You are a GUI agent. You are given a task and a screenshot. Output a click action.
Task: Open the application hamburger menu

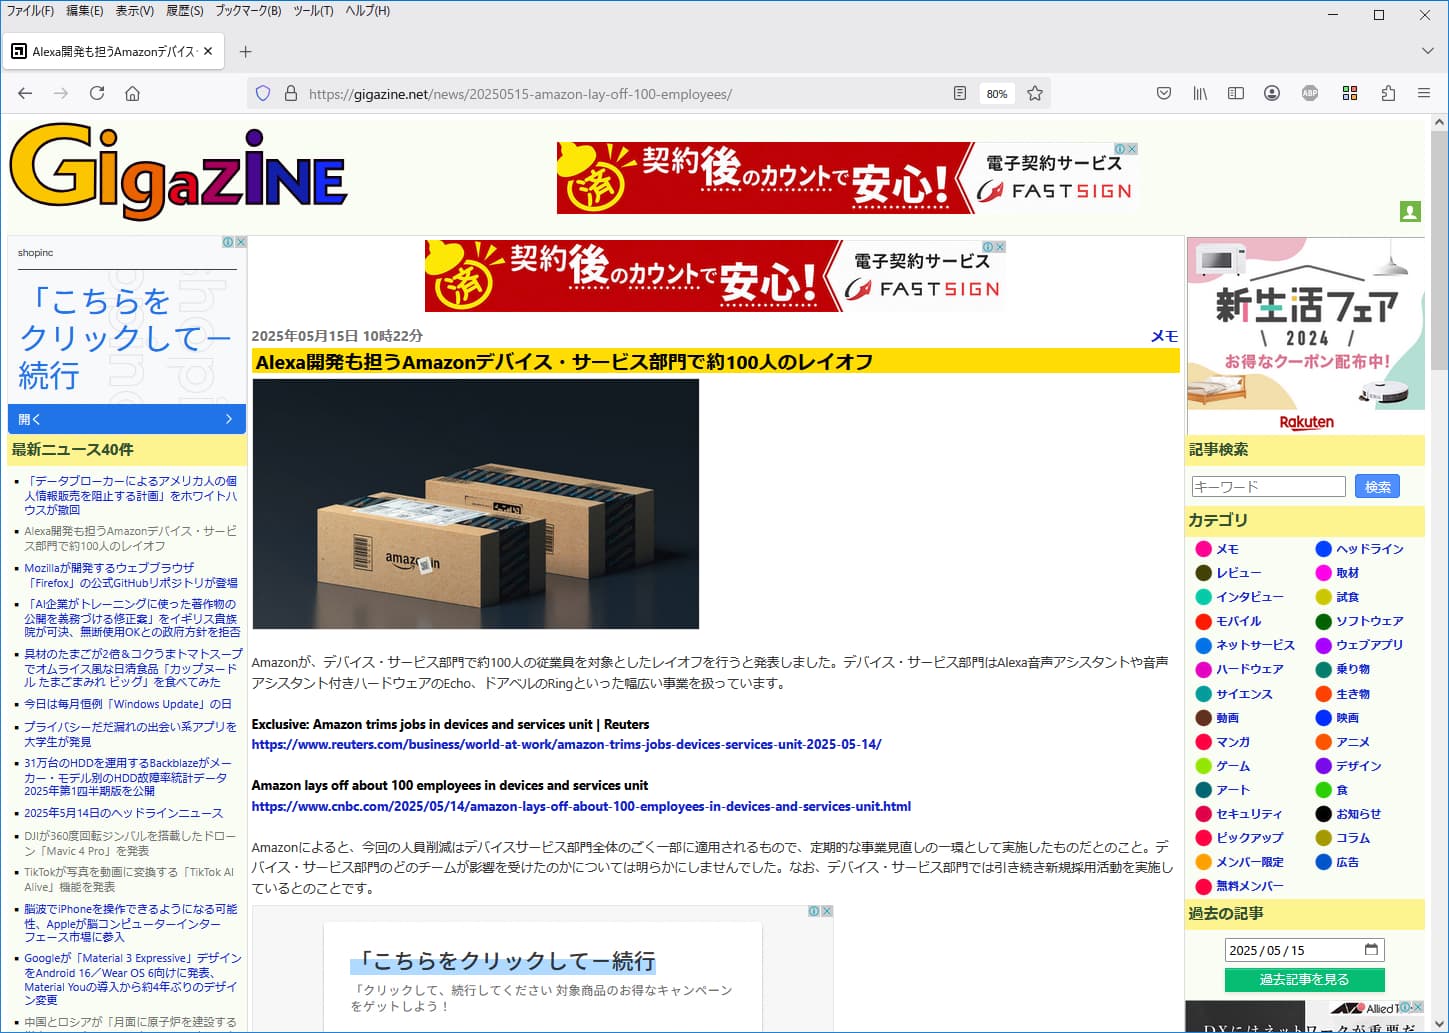pos(1424,93)
